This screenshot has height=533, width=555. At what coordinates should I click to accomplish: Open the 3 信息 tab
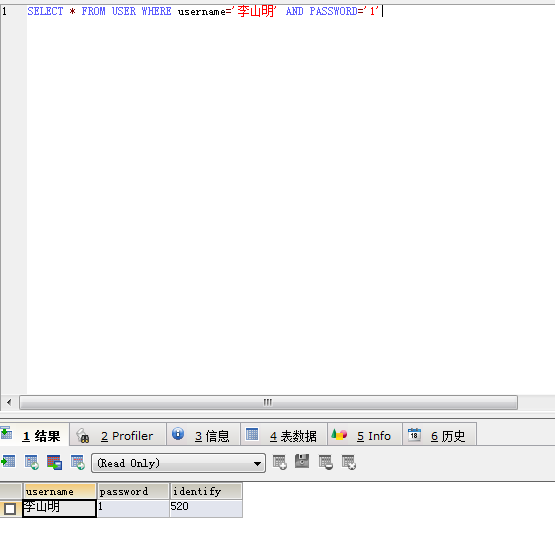click(x=204, y=435)
